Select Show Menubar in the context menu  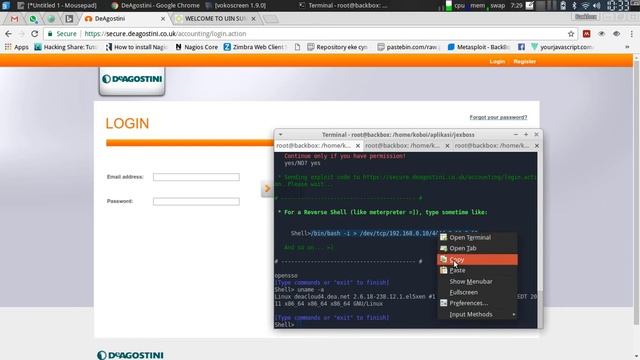click(477, 281)
